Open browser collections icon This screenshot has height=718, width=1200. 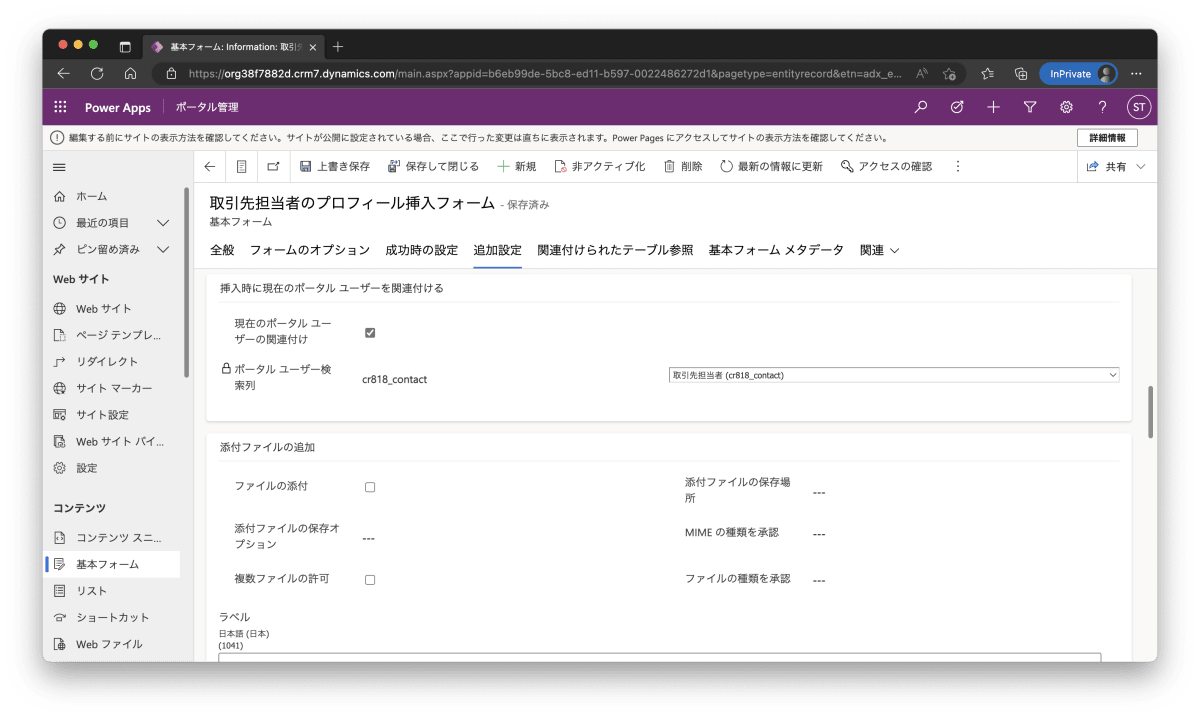pyautogui.click(x=1021, y=73)
